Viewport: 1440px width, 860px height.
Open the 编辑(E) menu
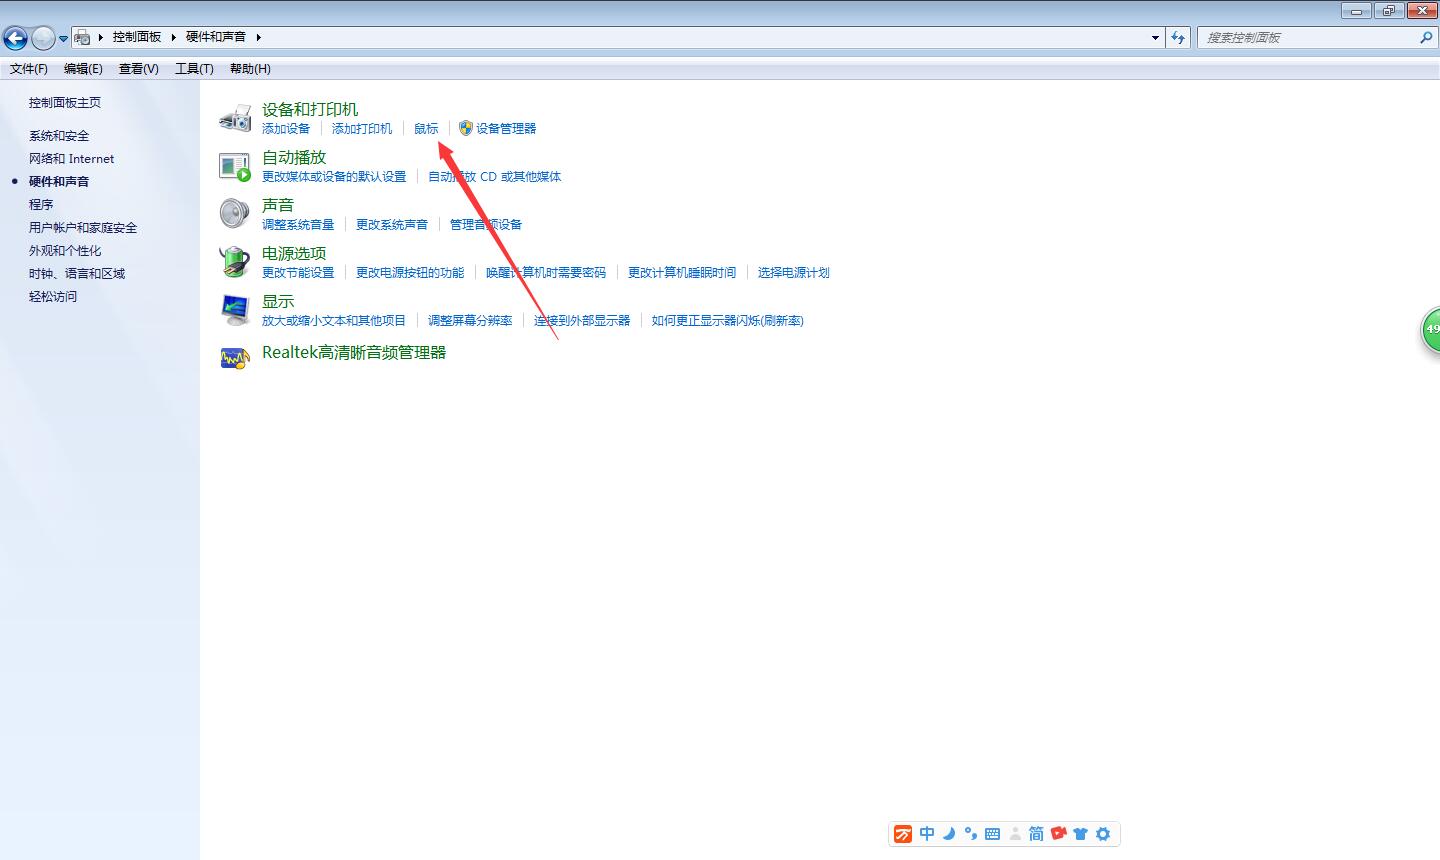click(83, 69)
